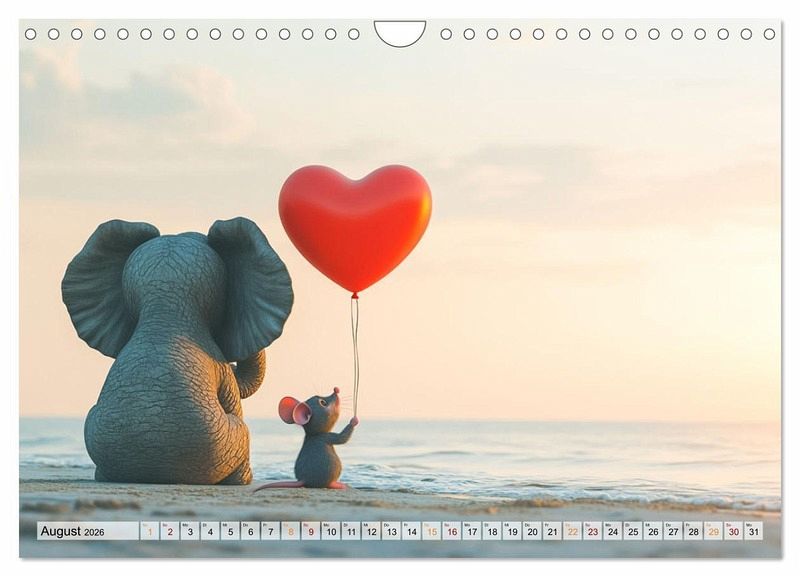Choose day 16 in the date row
Screen dimensions: 800x577
451,531
